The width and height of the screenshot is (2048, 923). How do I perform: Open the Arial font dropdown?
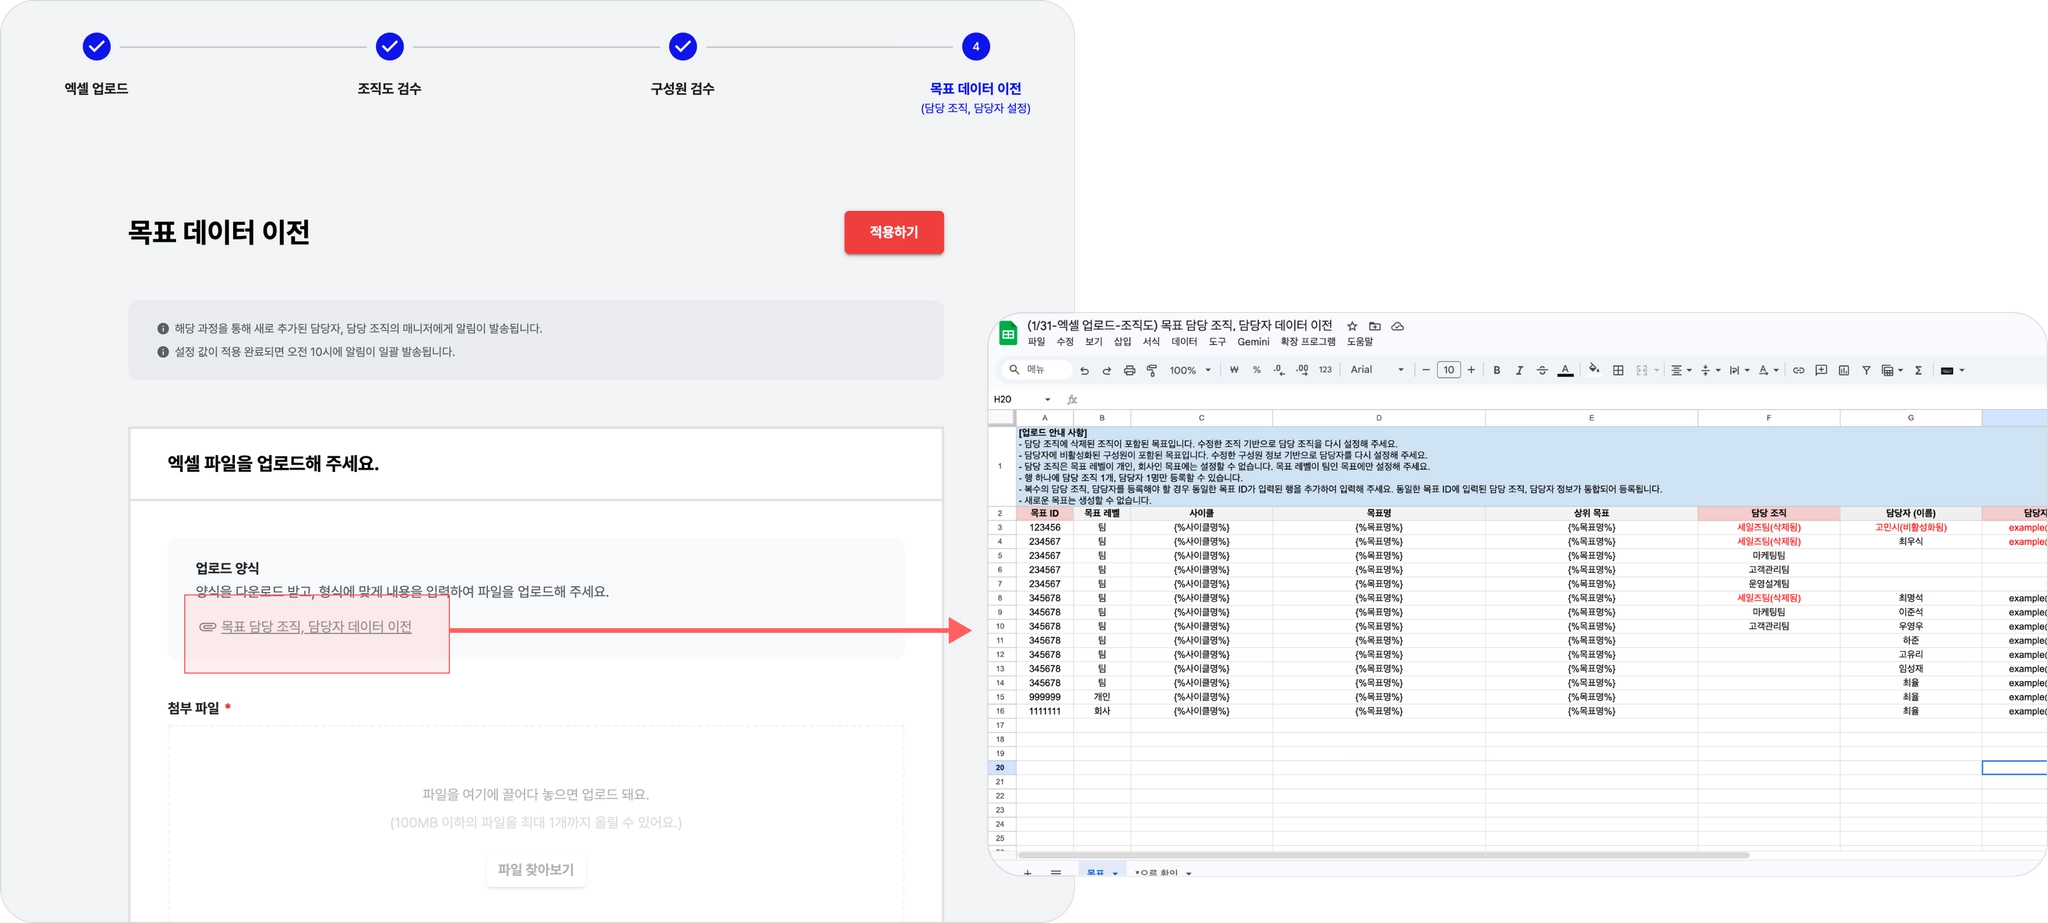1377,370
